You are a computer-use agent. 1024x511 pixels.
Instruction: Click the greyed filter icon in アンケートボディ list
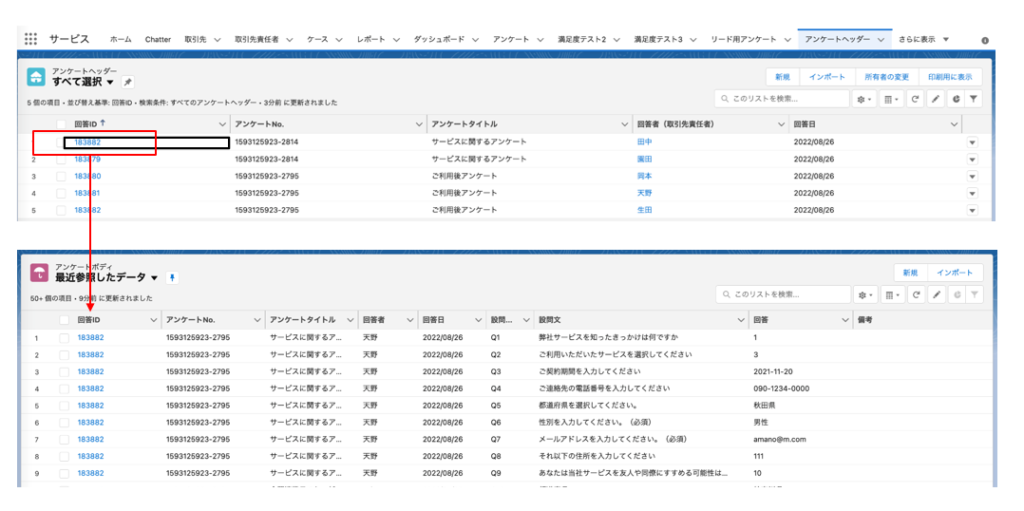pyautogui.click(x=974, y=295)
